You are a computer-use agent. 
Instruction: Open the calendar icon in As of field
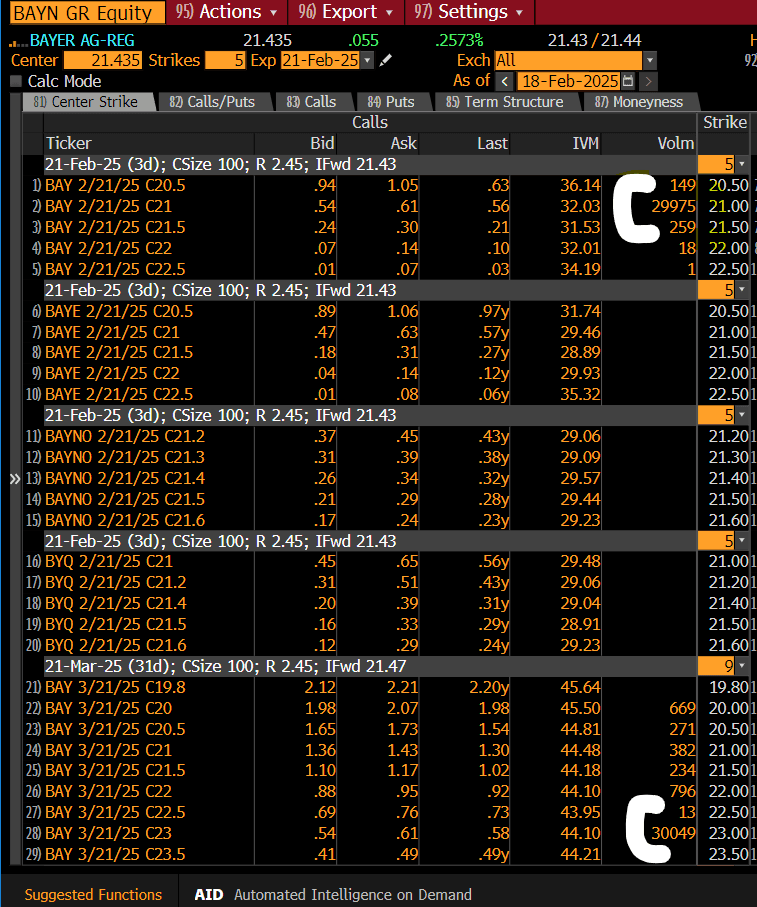[x=628, y=81]
